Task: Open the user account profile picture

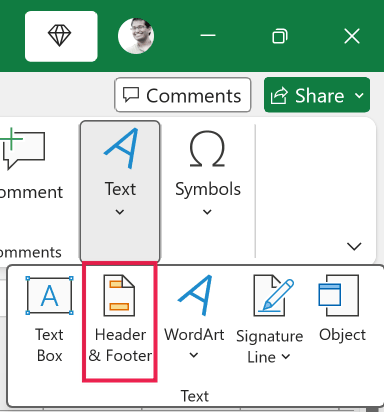Action: 136,36
